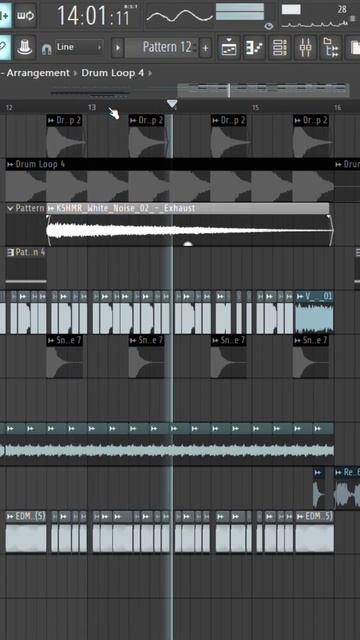Select the KSHMR_White_Noise_02_-_Exhaust clip title
360x640 pixels.
tap(125, 208)
